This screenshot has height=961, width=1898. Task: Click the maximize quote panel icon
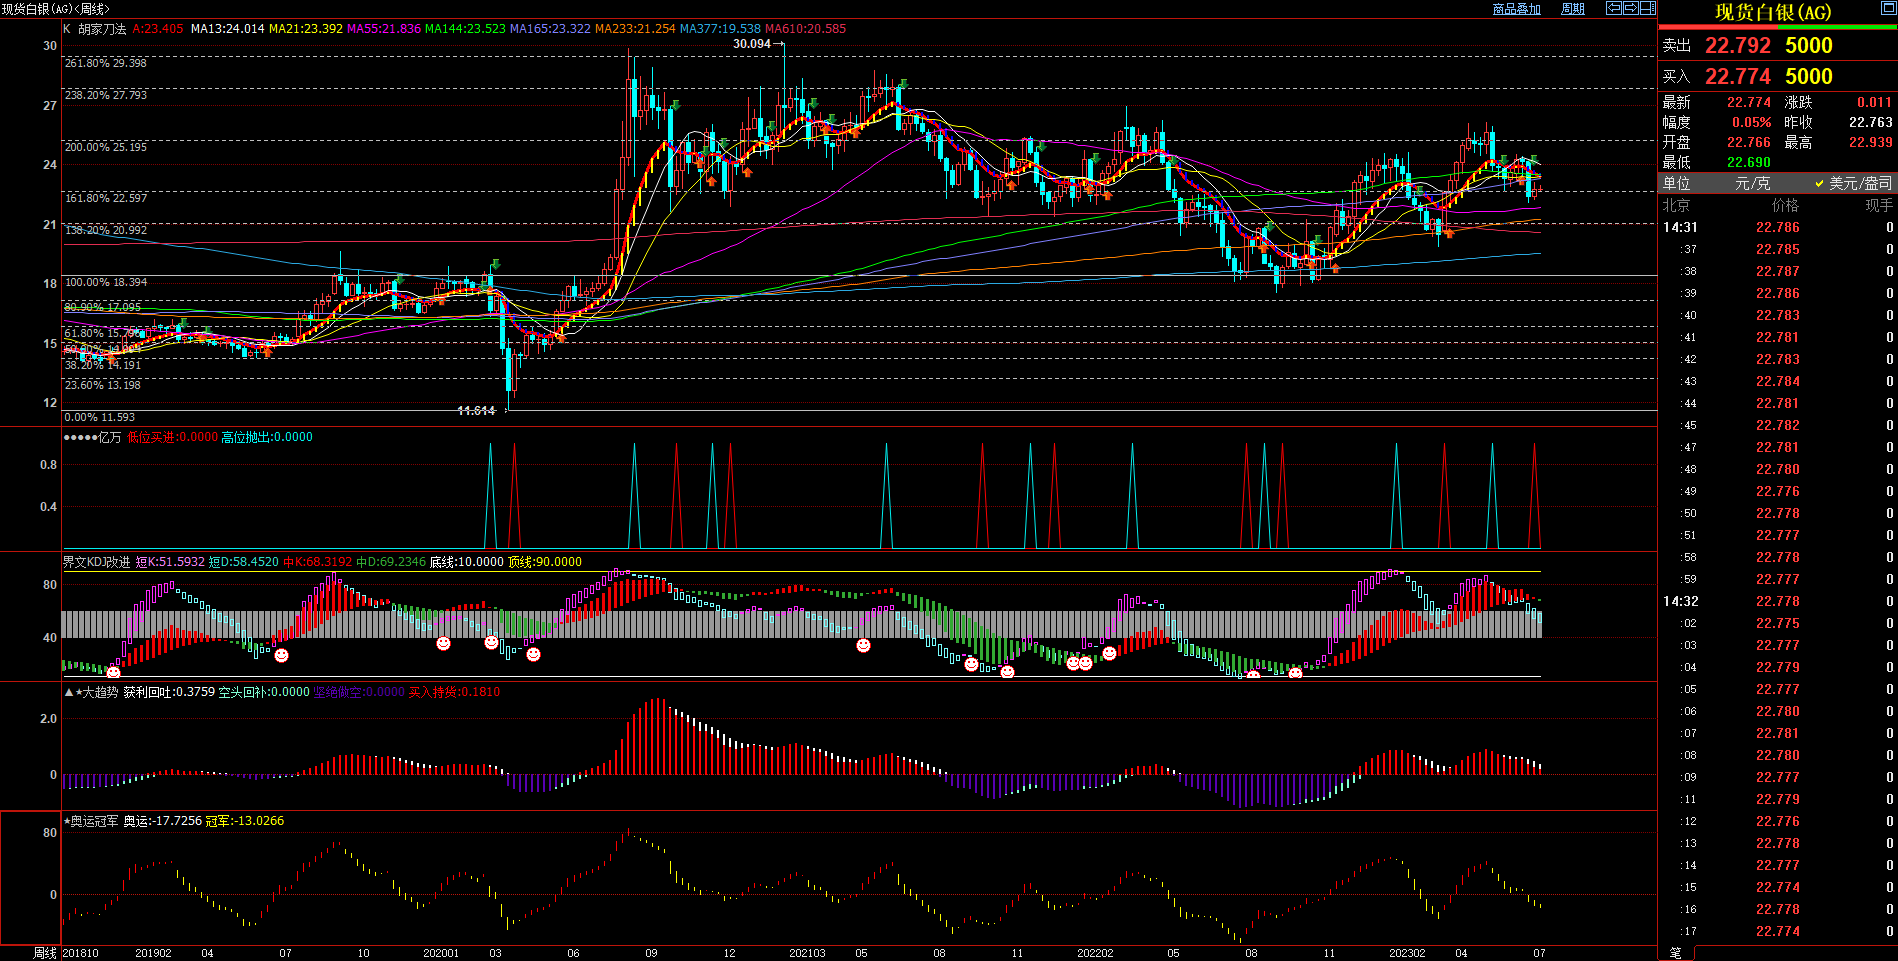pos(1889,8)
